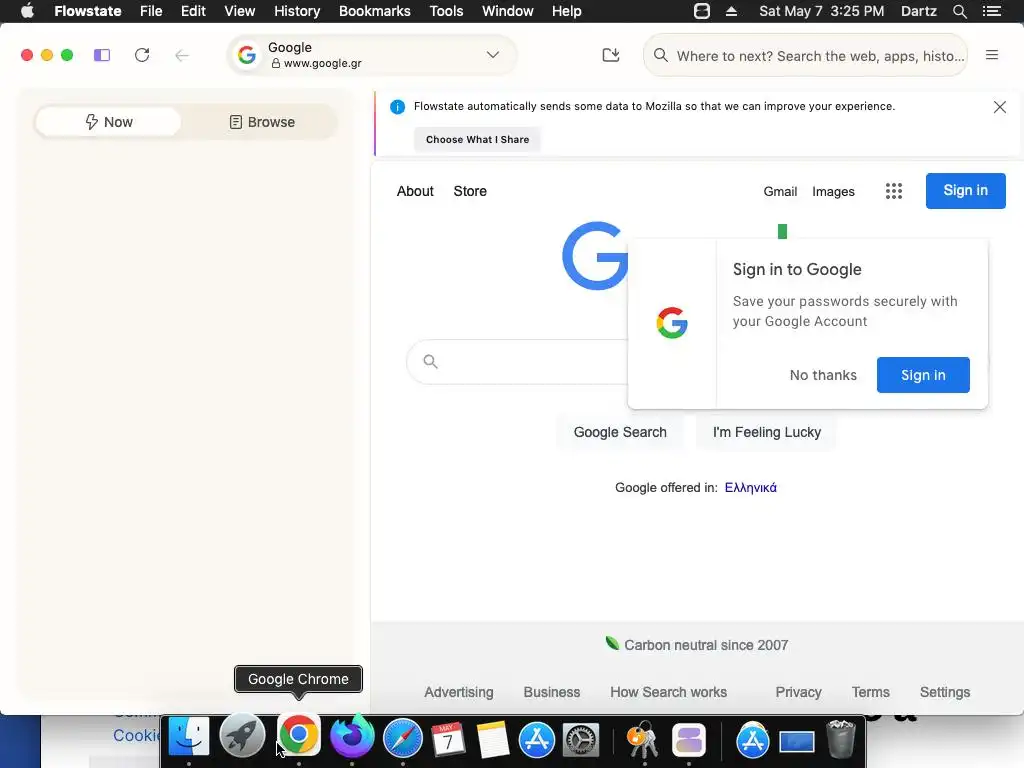Open the Terms footer link
The width and height of the screenshot is (1024, 768).
coord(870,692)
